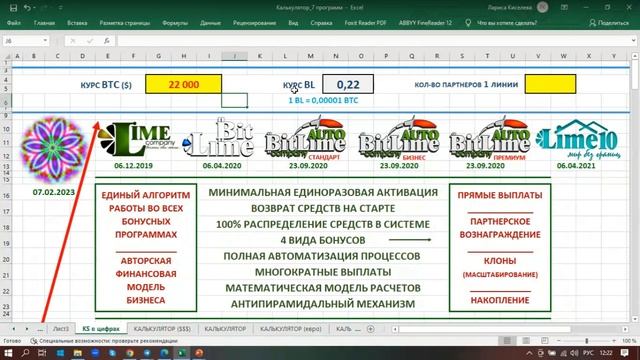Select the BL rate cell 0,22
The image size is (640, 360).
[348, 84]
